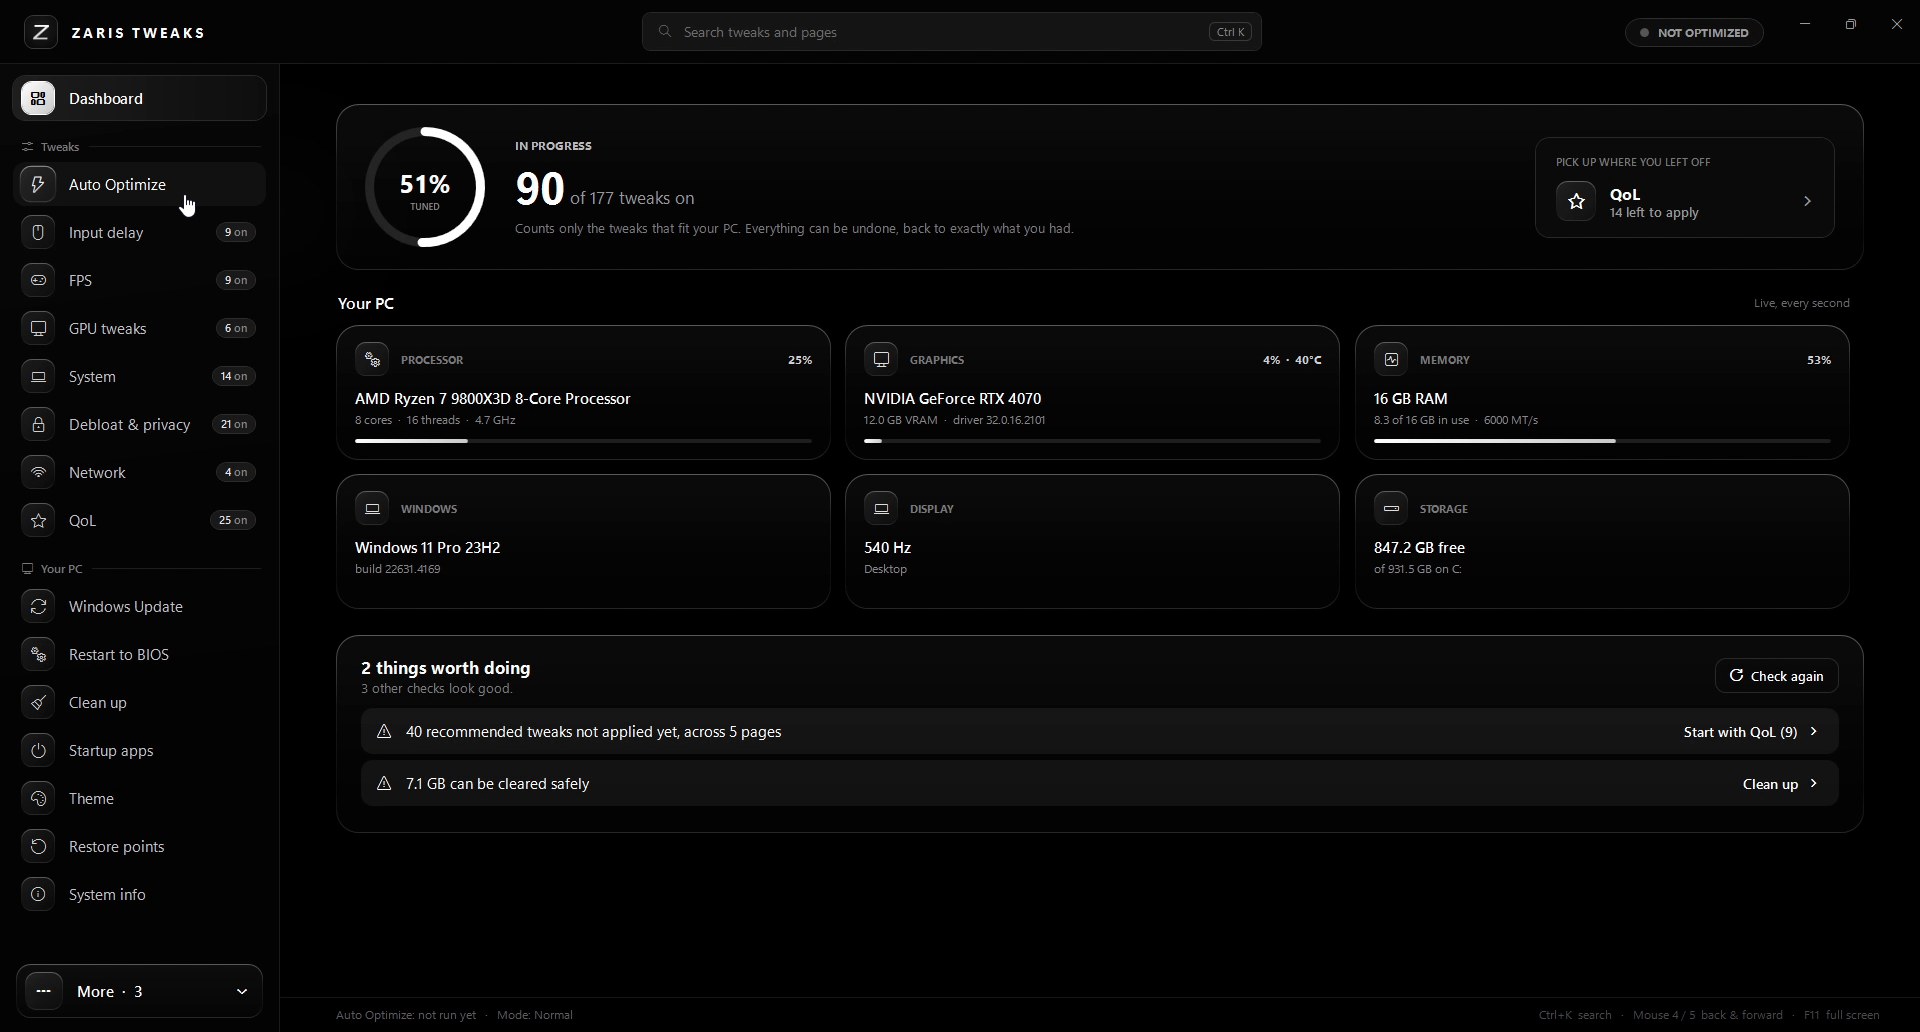The width and height of the screenshot is (1920, 1032).
Task: Click the Auto Optimize lightning icon
Action: (x=38, y=185)
